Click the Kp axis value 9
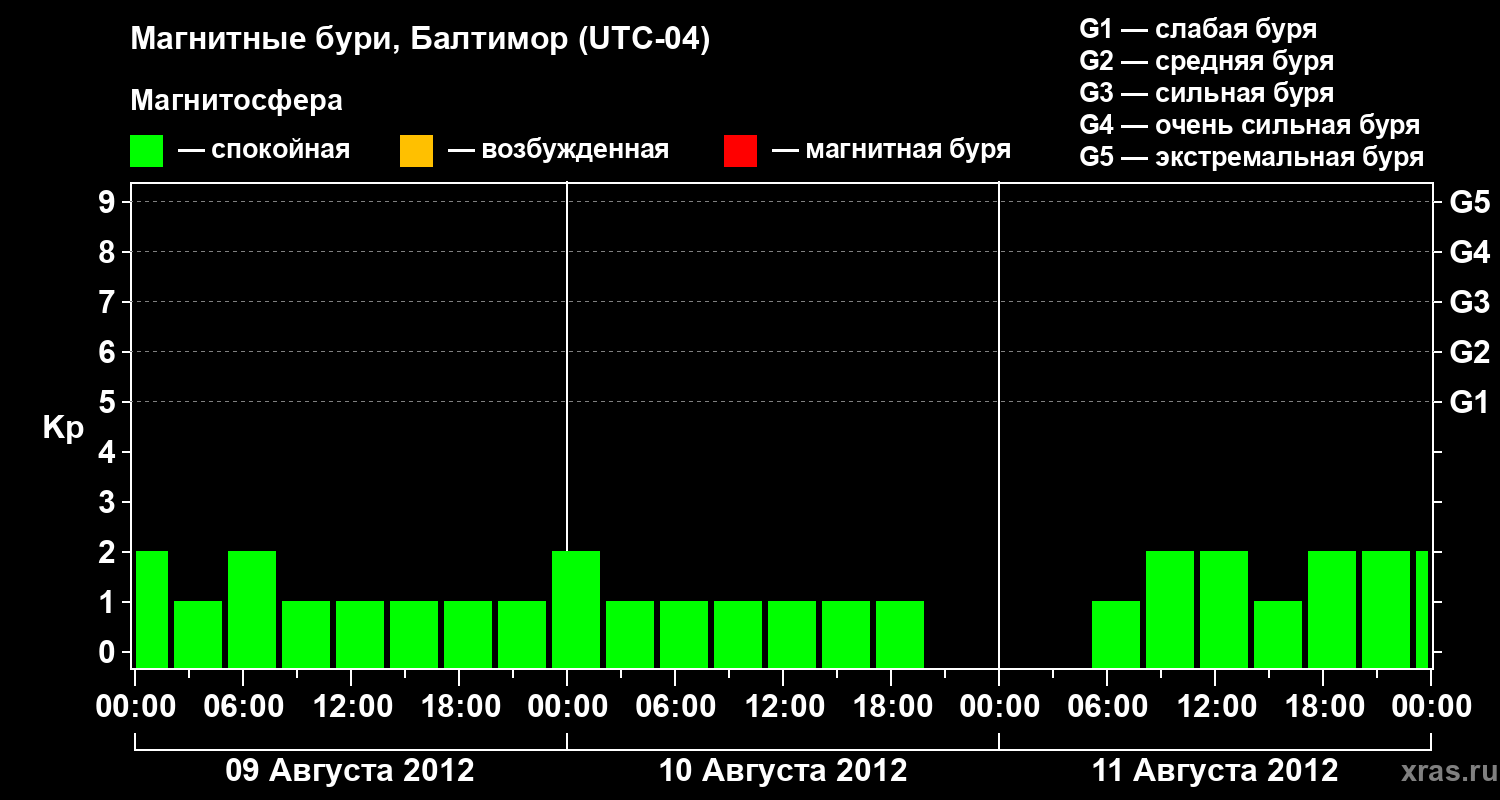 click(x=109, y=202)
